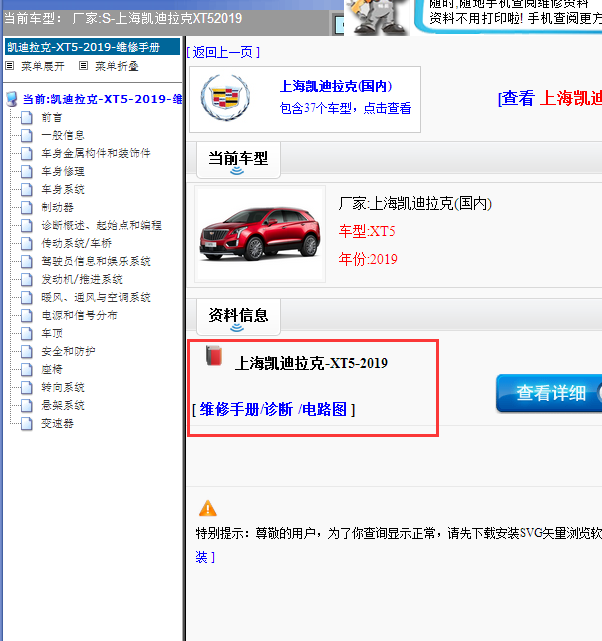Click the page icon next to 驾驶员信息和娱乐系统
This screenshot has width=602, height=641.
(27, 262)
